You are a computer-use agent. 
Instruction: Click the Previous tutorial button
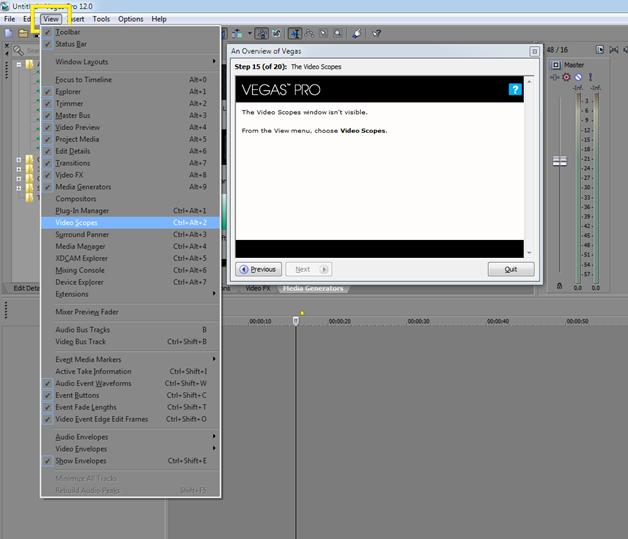pos(259,269)
